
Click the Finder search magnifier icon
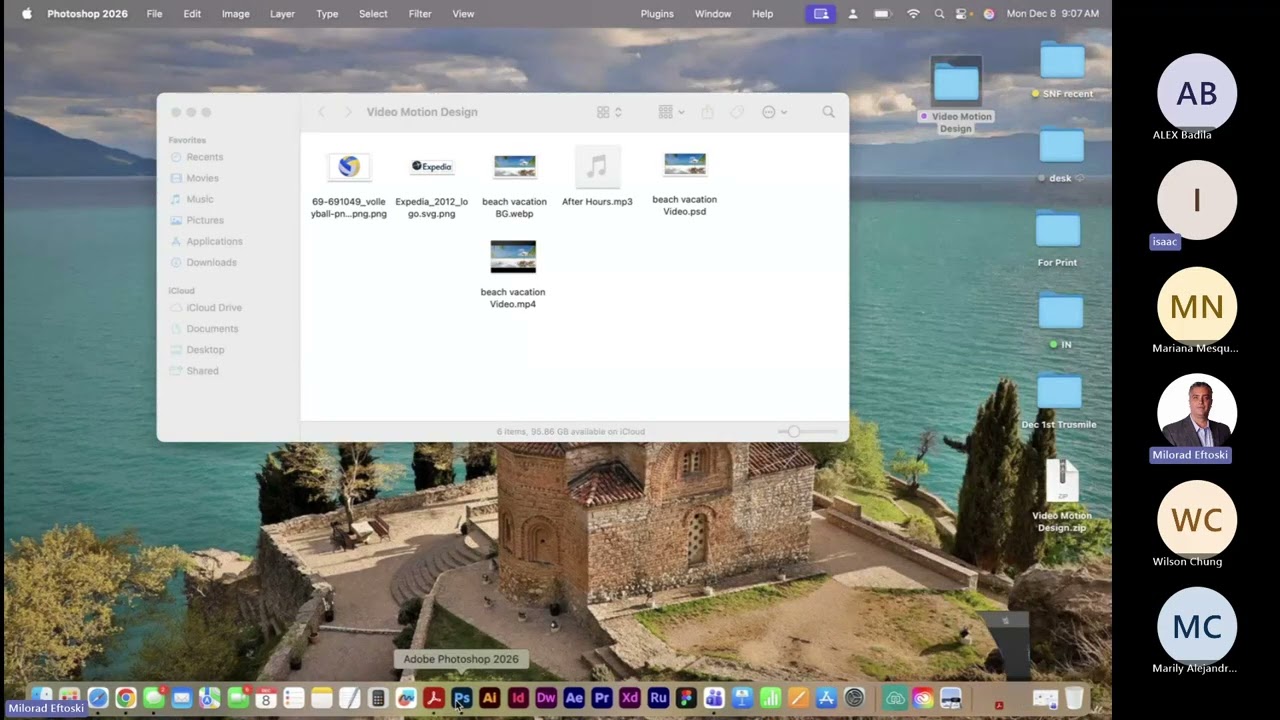coord(828,112)
